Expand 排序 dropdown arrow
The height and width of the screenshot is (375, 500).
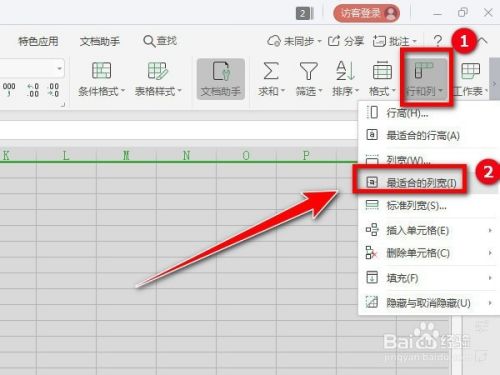pyautogui.click(x=357, y=91)
